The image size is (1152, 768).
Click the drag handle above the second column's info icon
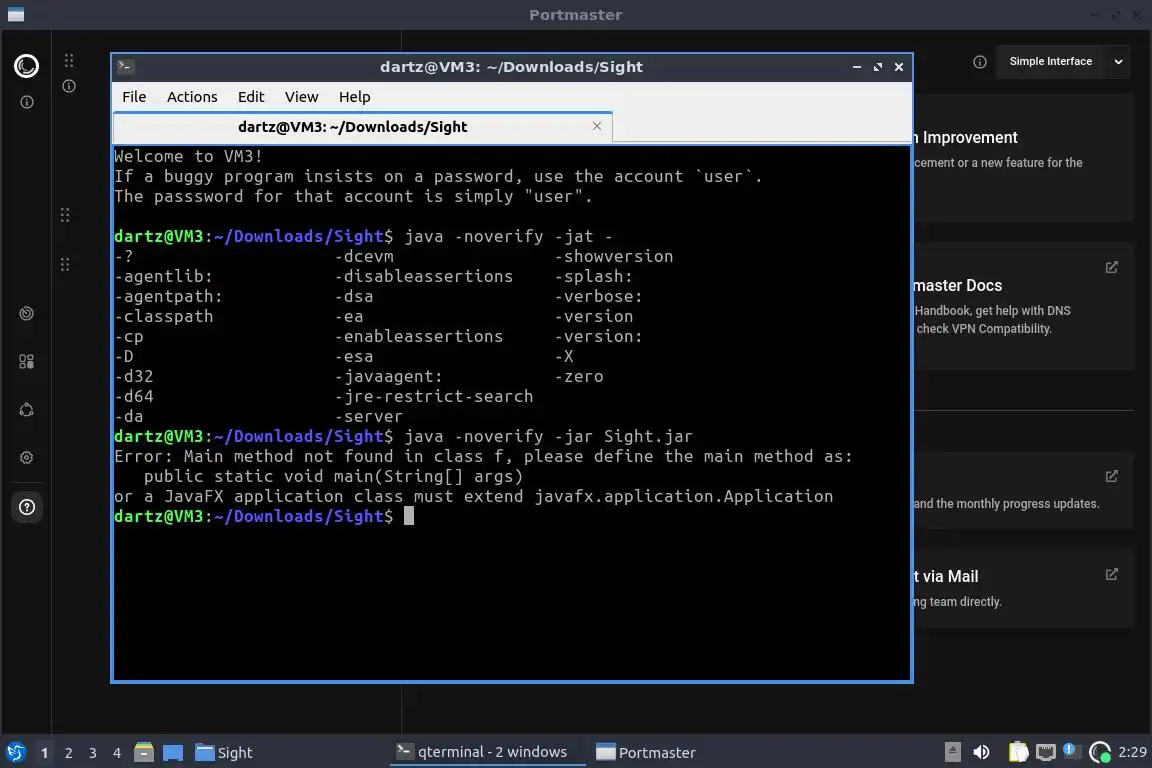69,60
